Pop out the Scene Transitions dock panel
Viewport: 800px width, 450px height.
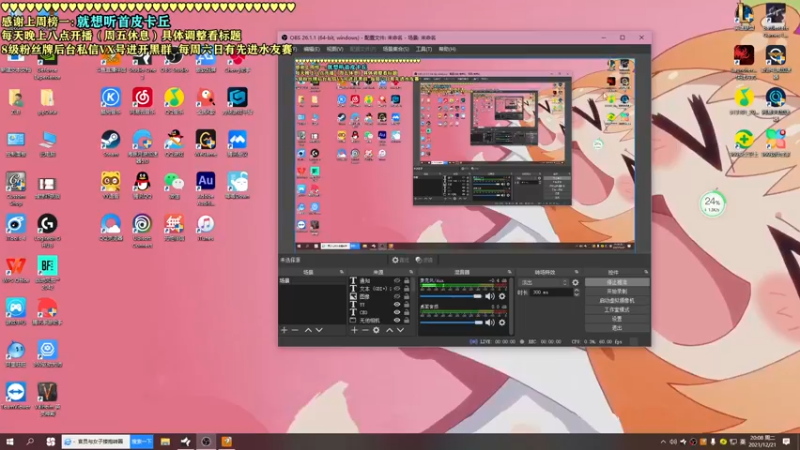click(577, 272)
